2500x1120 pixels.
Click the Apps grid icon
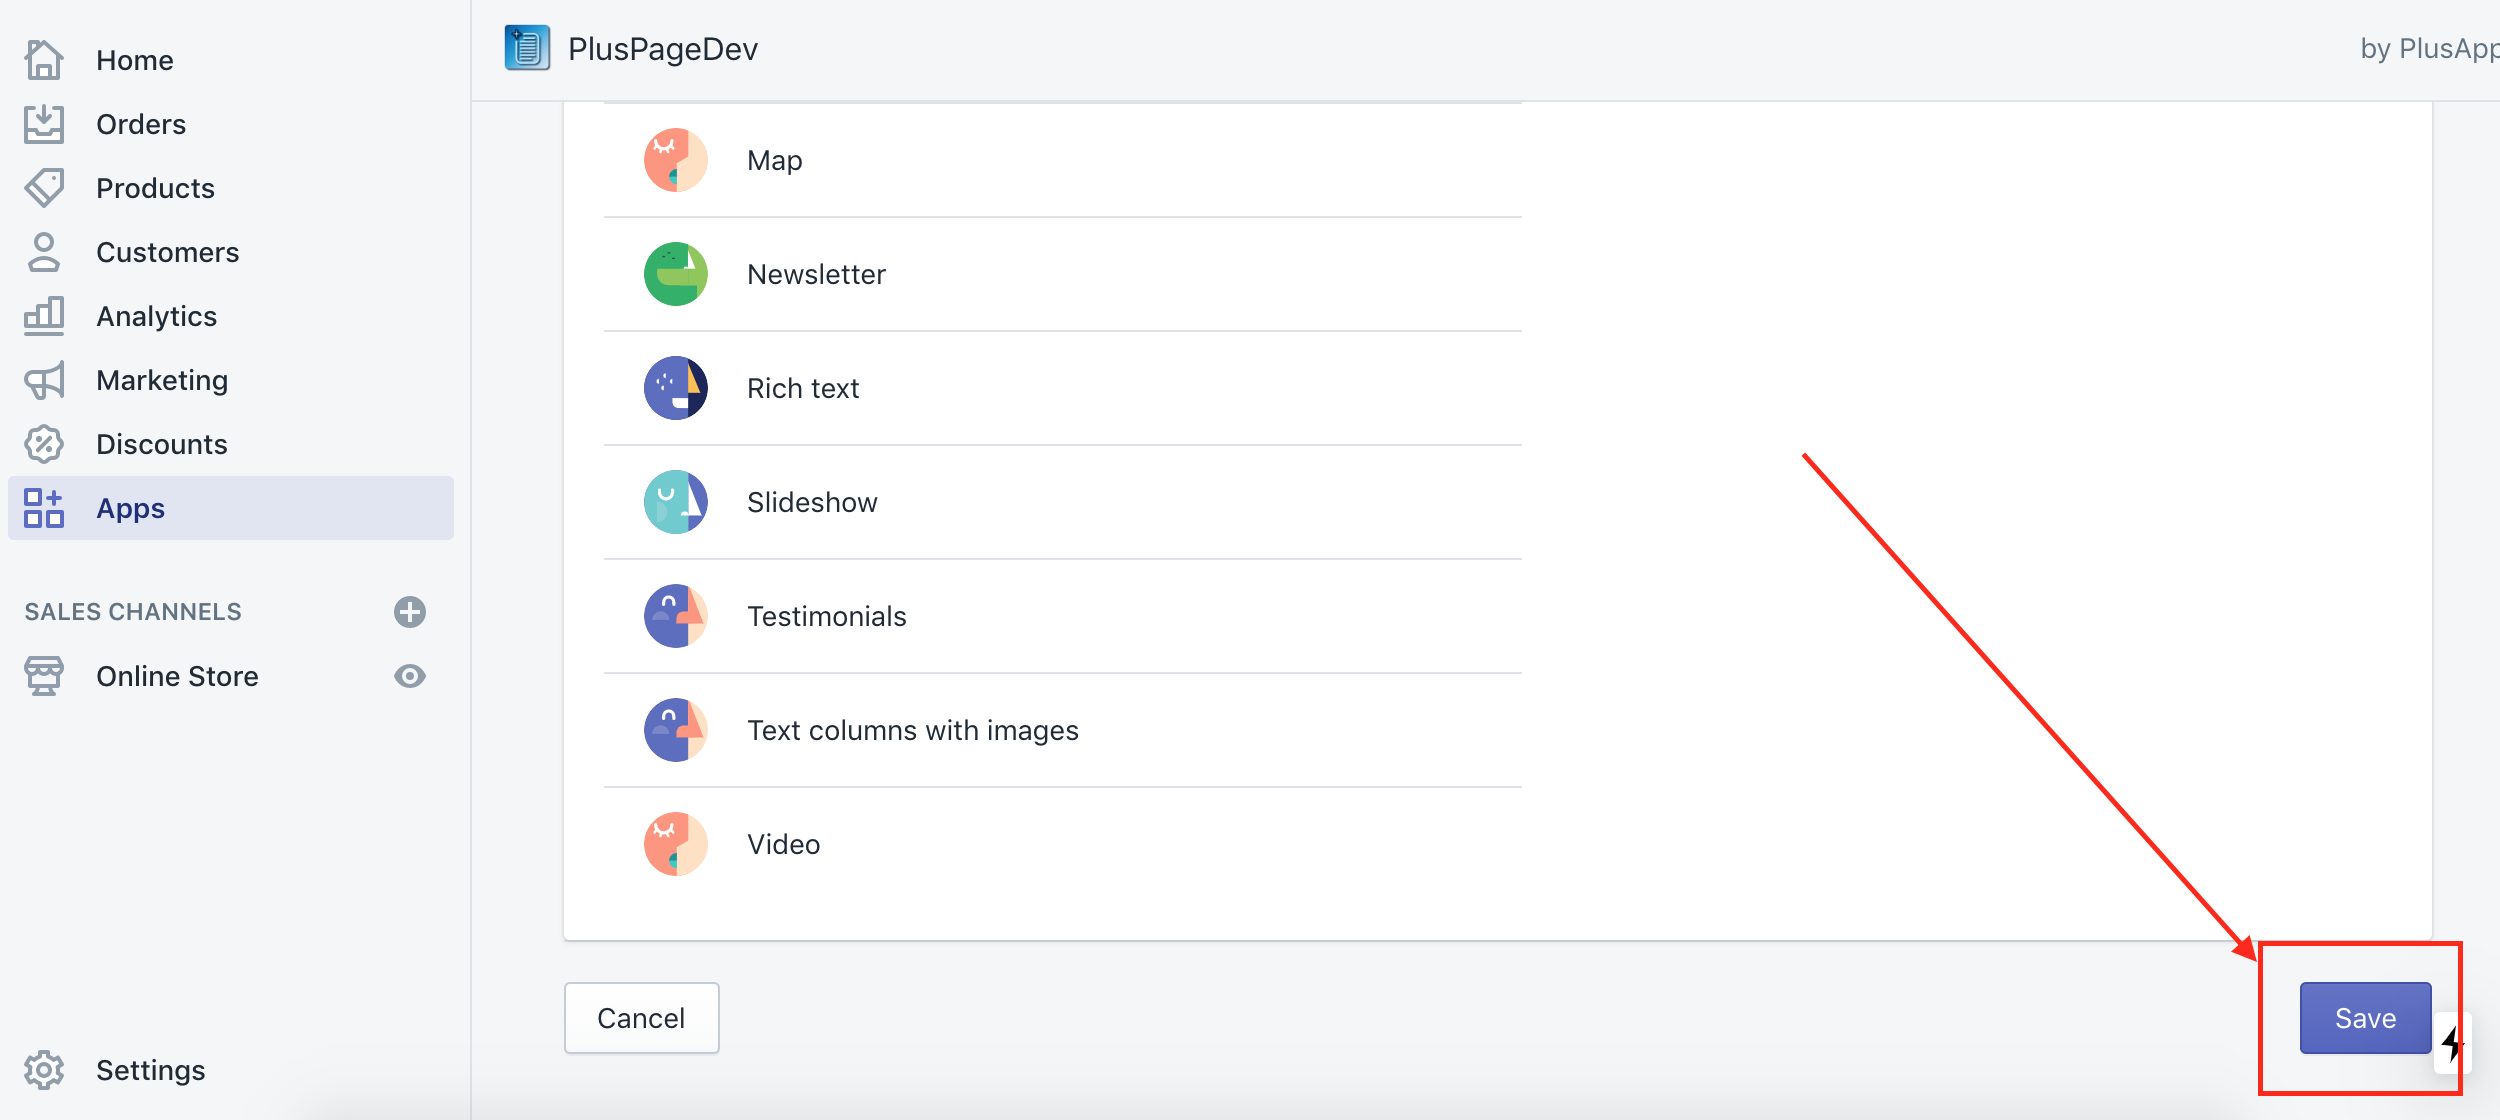(x=44, y=507)
